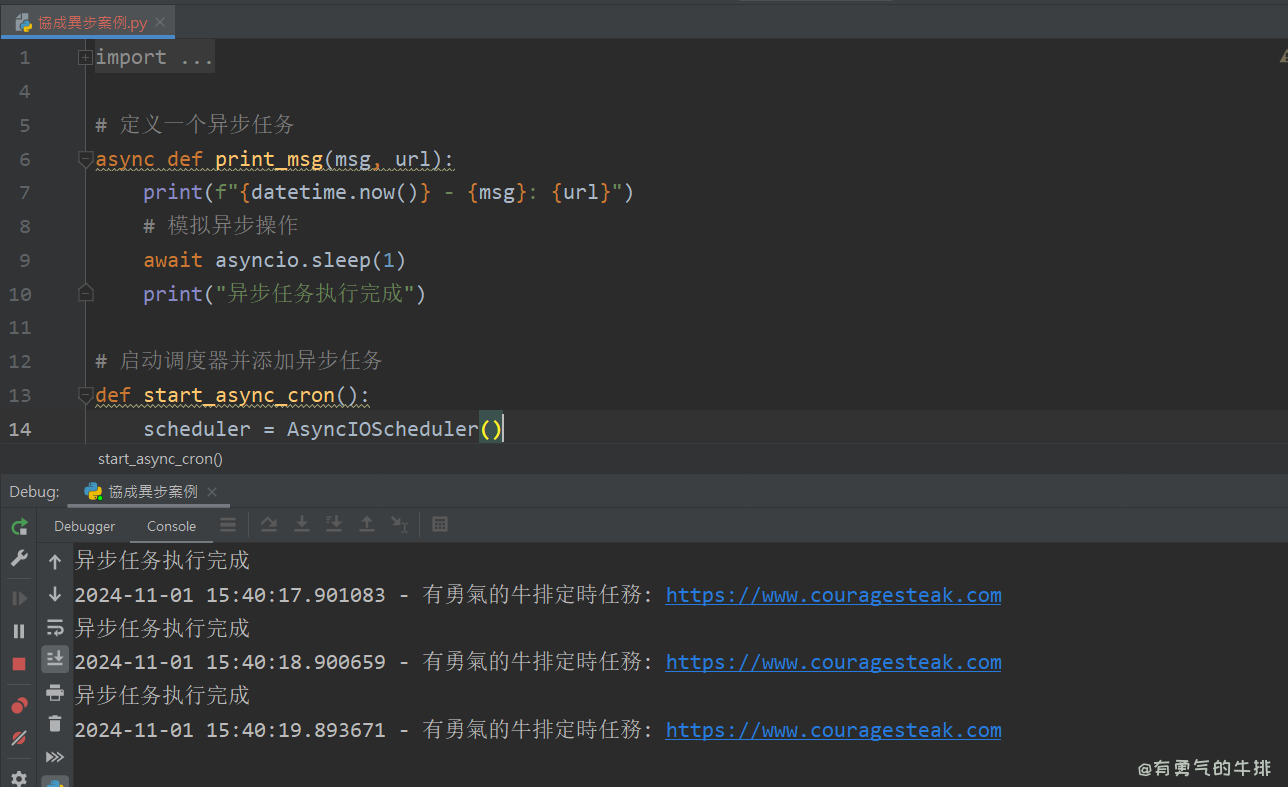Step out of the current frame
The height and width of the screenshot is (787, 1288).
(x=366, y=524)
